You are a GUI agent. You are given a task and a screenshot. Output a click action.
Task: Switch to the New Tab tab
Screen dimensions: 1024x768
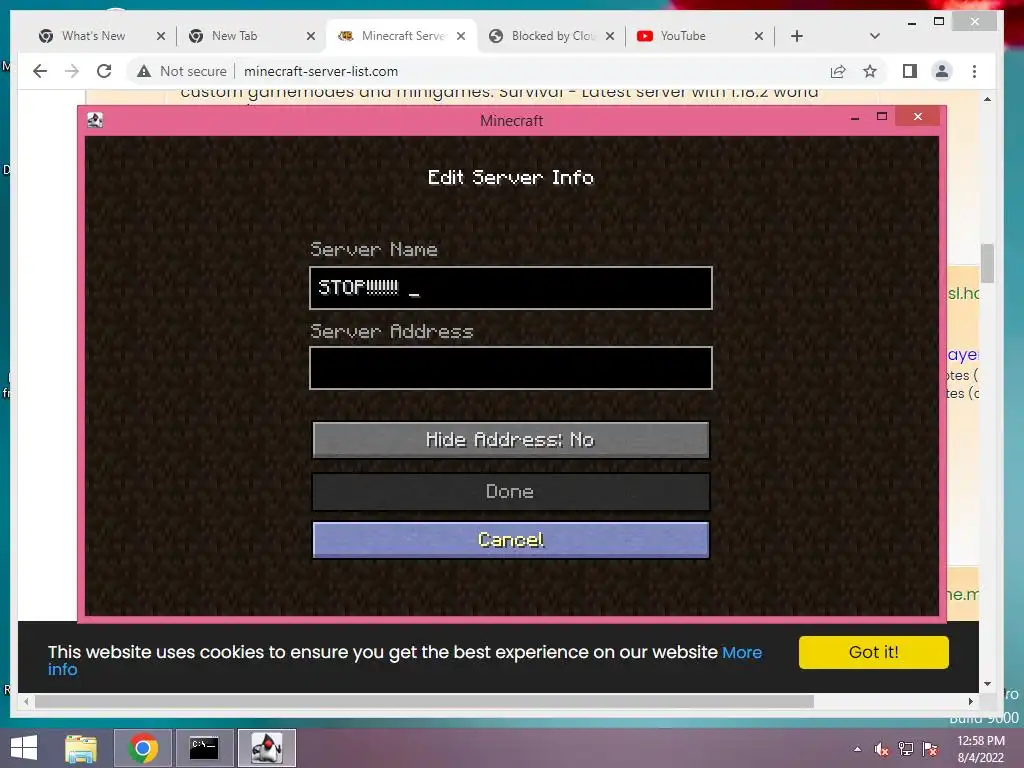click(235, 36)
